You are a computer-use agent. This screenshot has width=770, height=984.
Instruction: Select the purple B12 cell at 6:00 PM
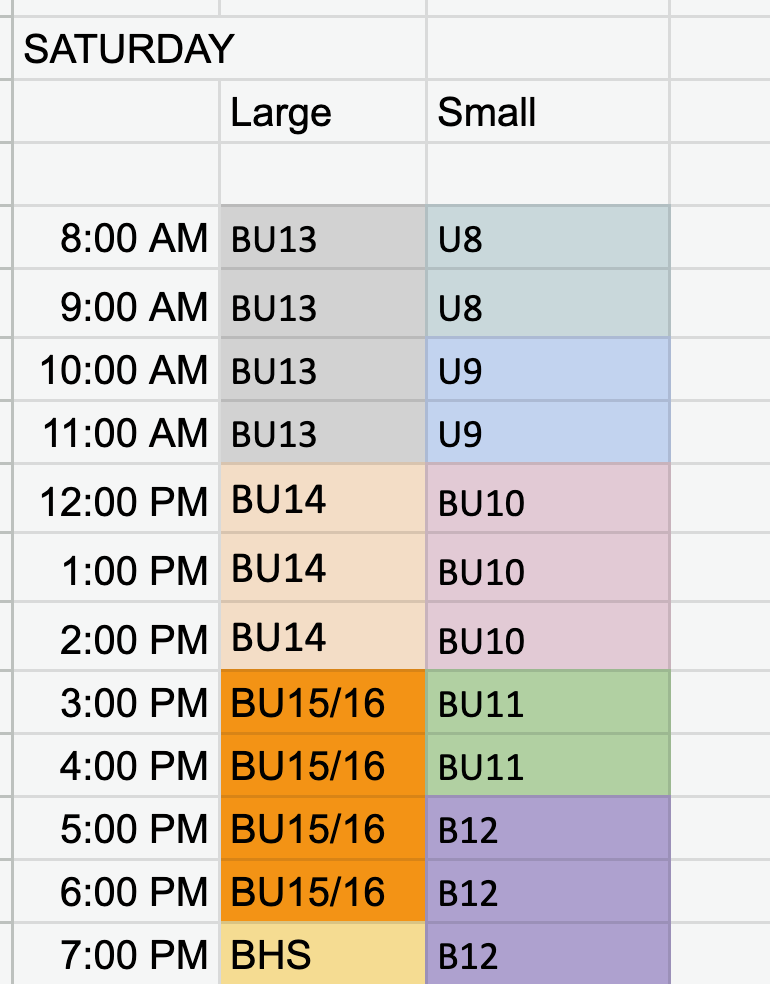547,891
